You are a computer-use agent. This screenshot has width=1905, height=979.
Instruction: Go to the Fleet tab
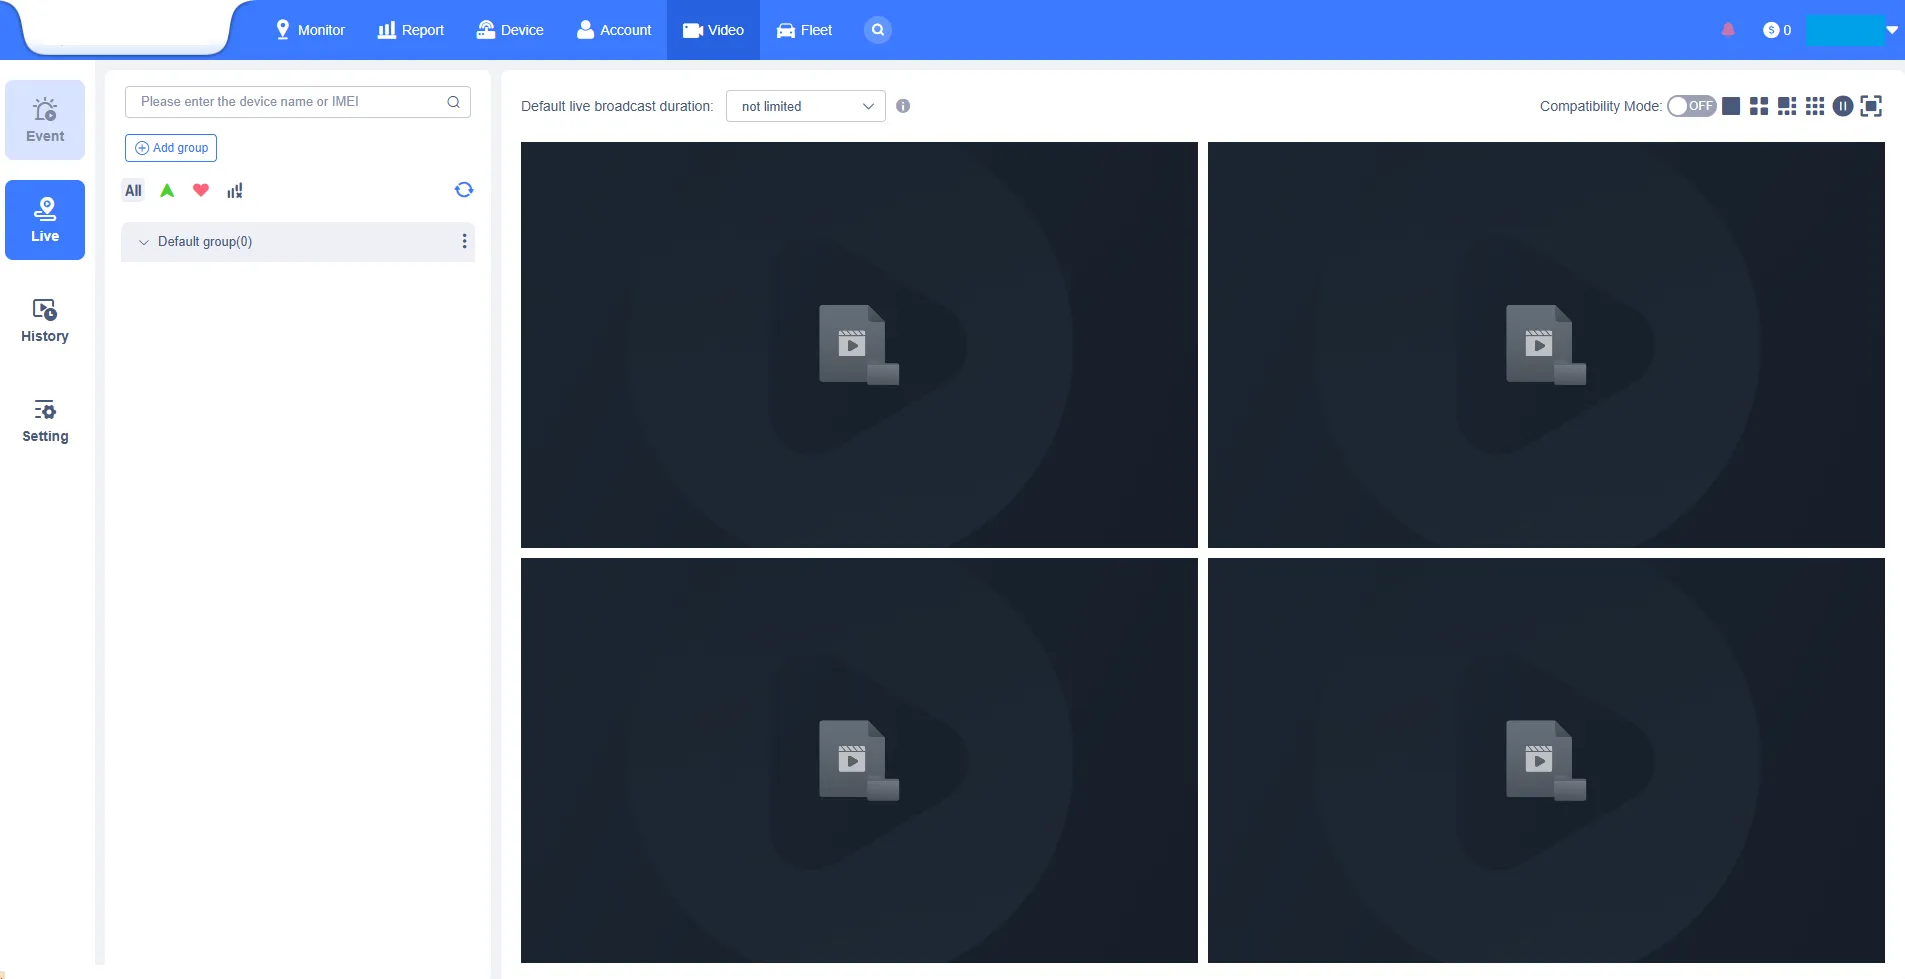(x=805, y=30)
